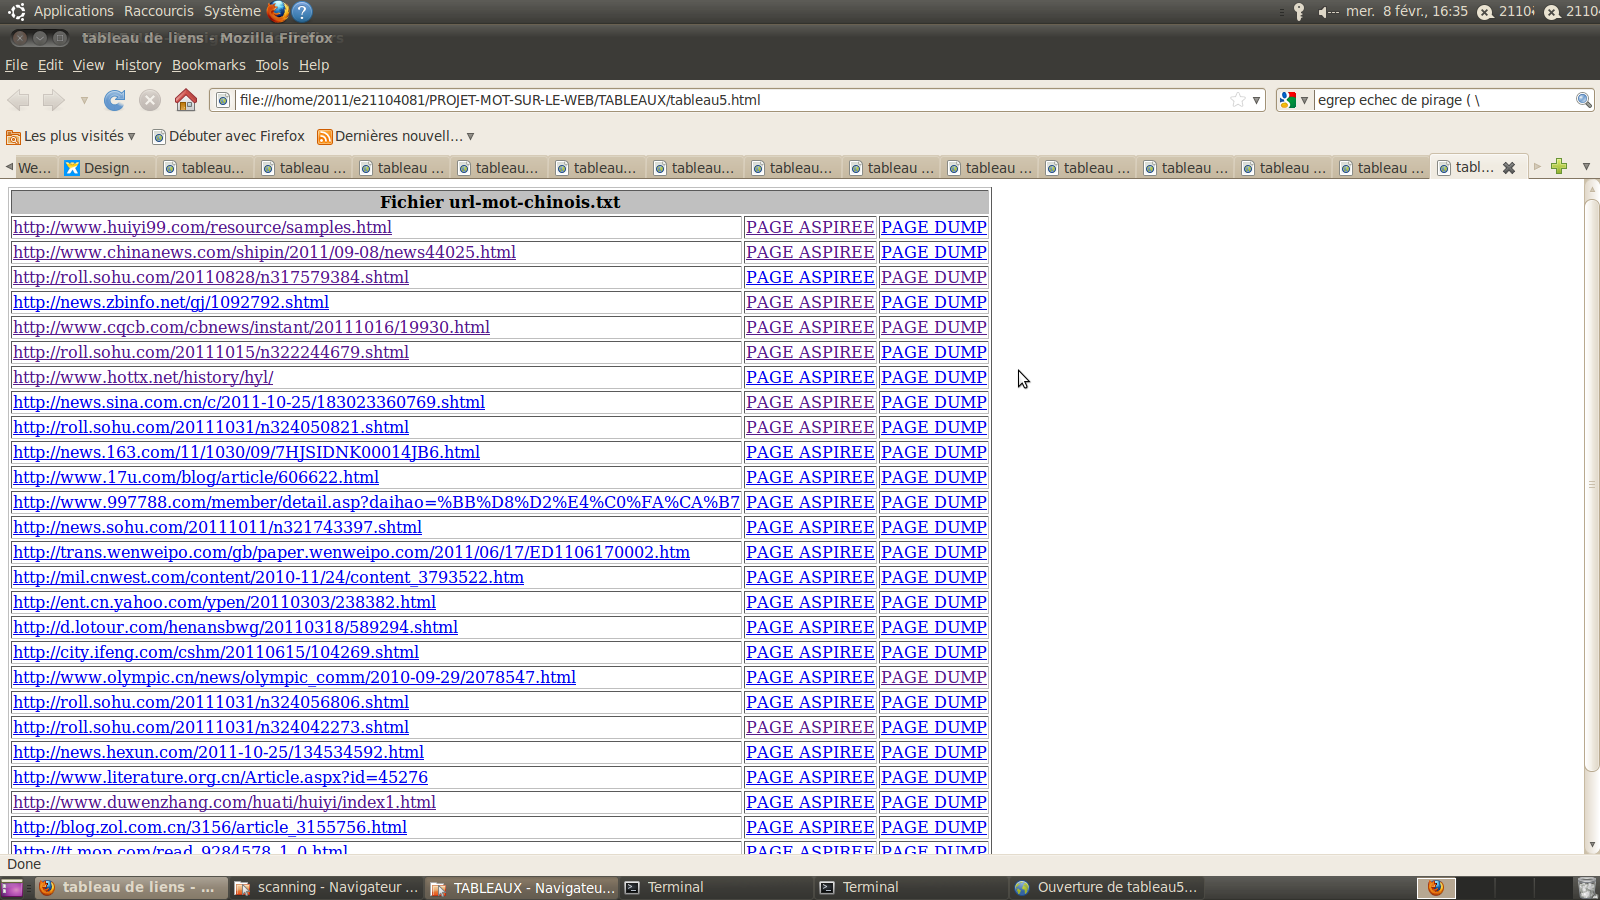Open the search engine selector dropdown
This screenshot has width=1600, height=900.
(1294, 100)
